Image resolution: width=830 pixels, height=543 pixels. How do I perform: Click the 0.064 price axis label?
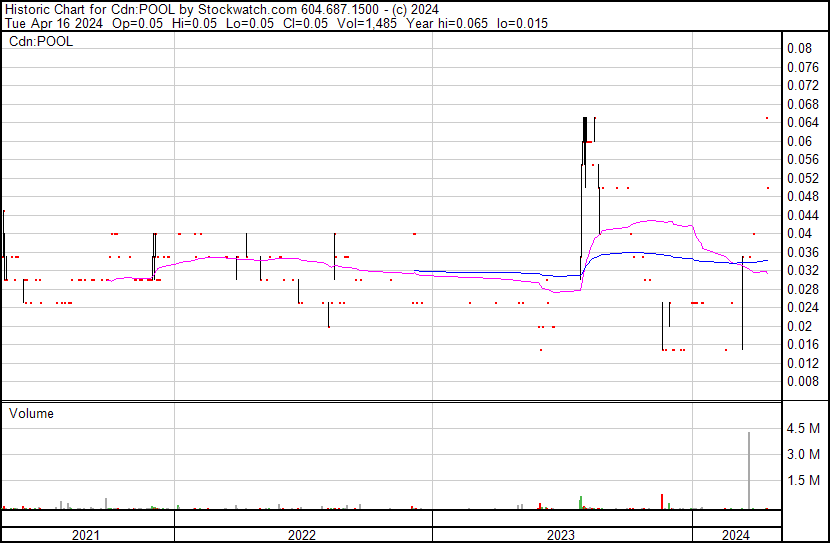pos(802,122)
